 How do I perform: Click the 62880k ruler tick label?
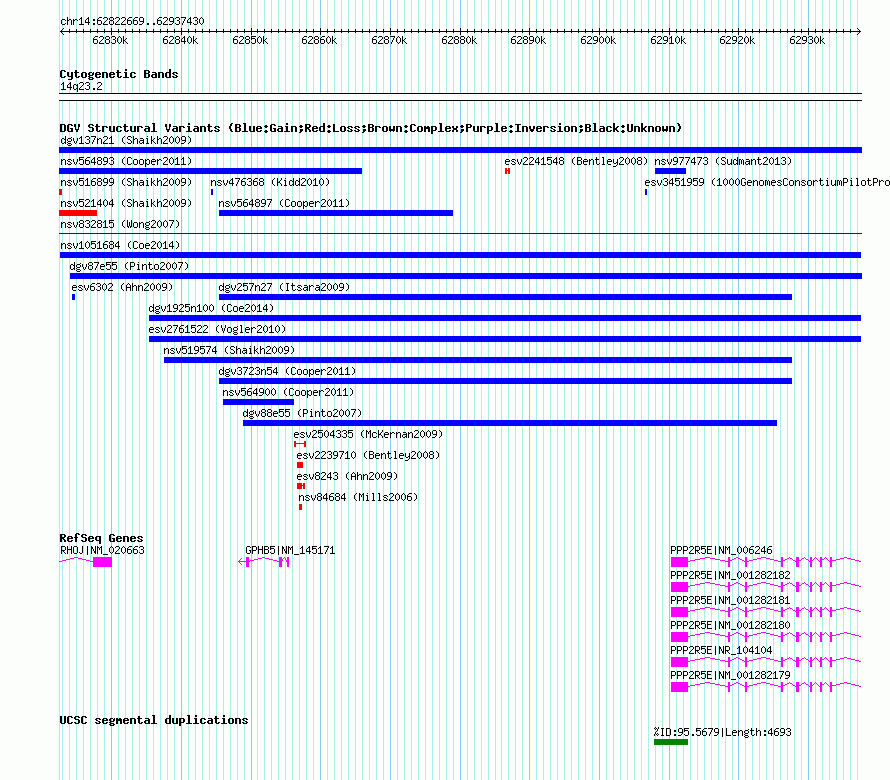click(459, 40)
